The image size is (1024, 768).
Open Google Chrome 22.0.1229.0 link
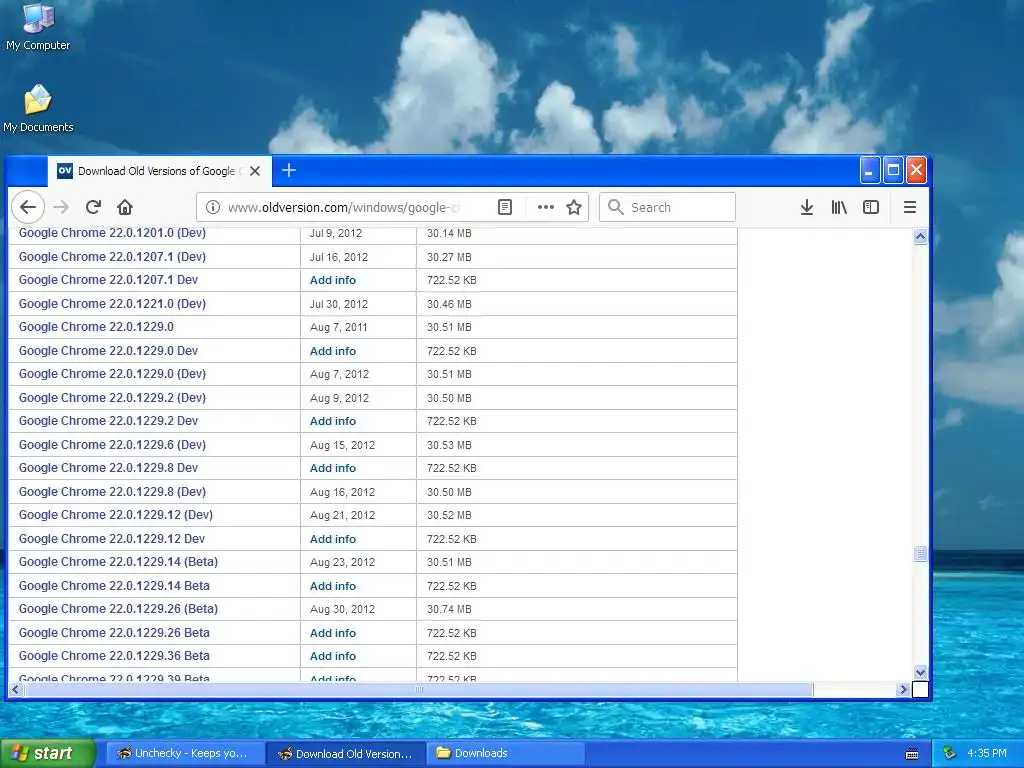[96, 327]
